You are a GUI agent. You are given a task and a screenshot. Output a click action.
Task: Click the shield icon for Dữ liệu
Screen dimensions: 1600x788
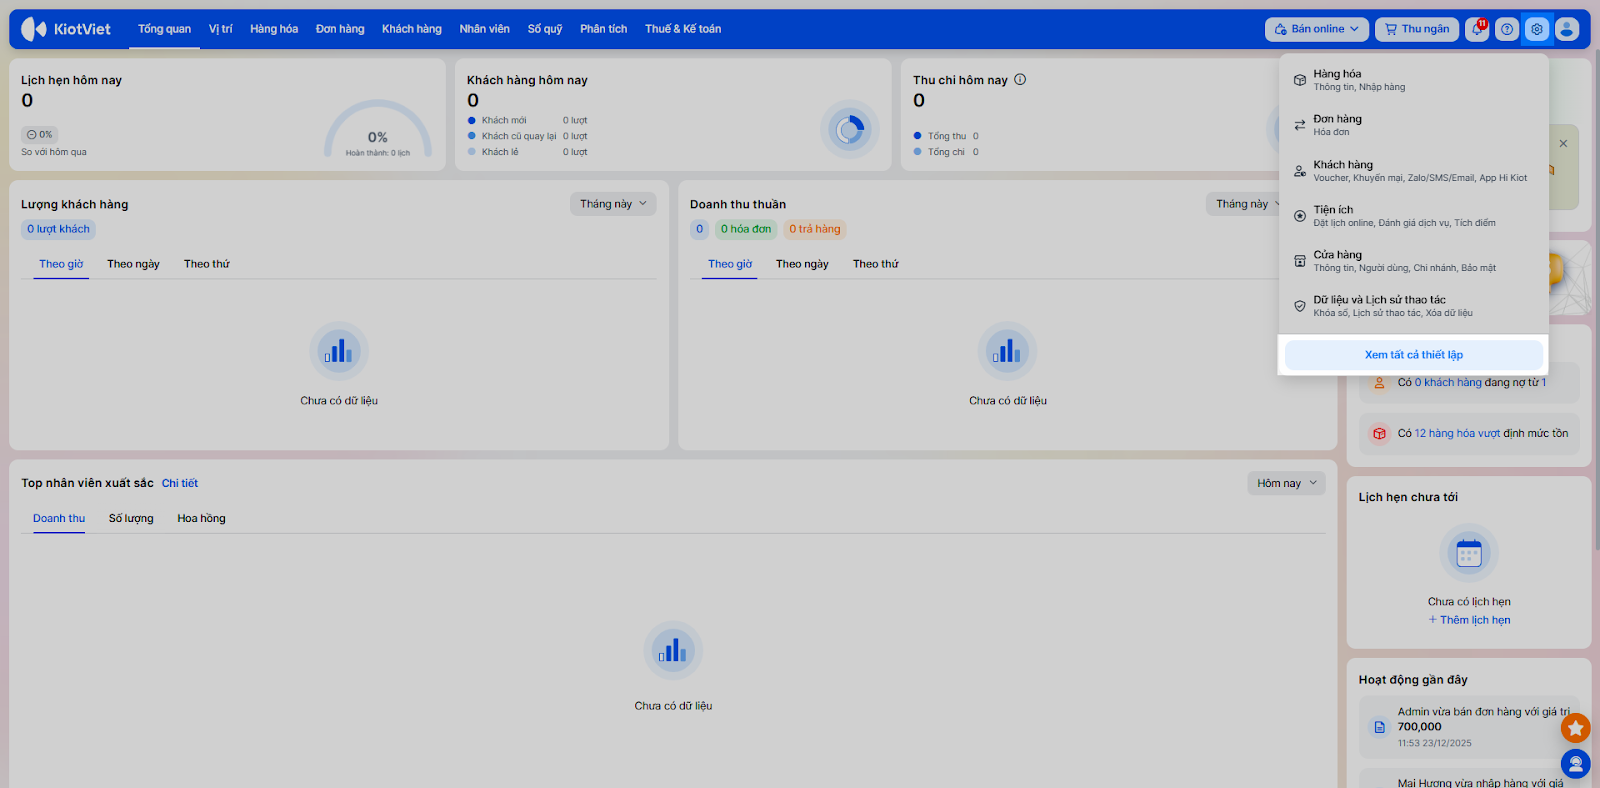[x=1300, y=306]
